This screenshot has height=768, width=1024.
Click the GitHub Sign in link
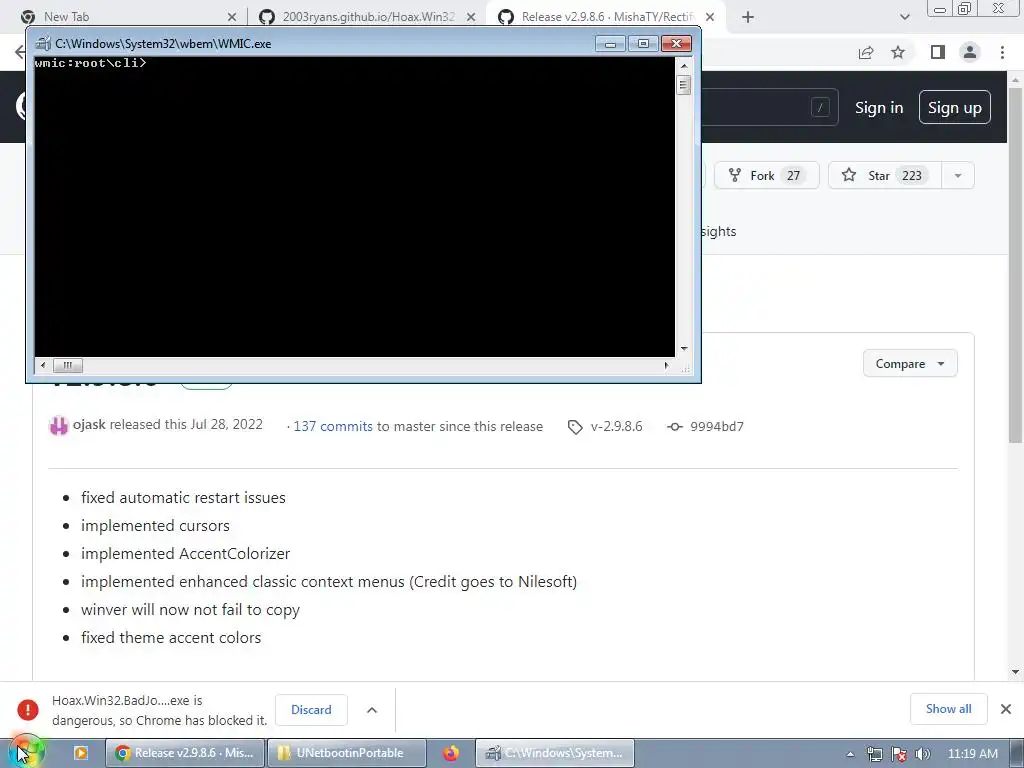(x=879, y=108)
